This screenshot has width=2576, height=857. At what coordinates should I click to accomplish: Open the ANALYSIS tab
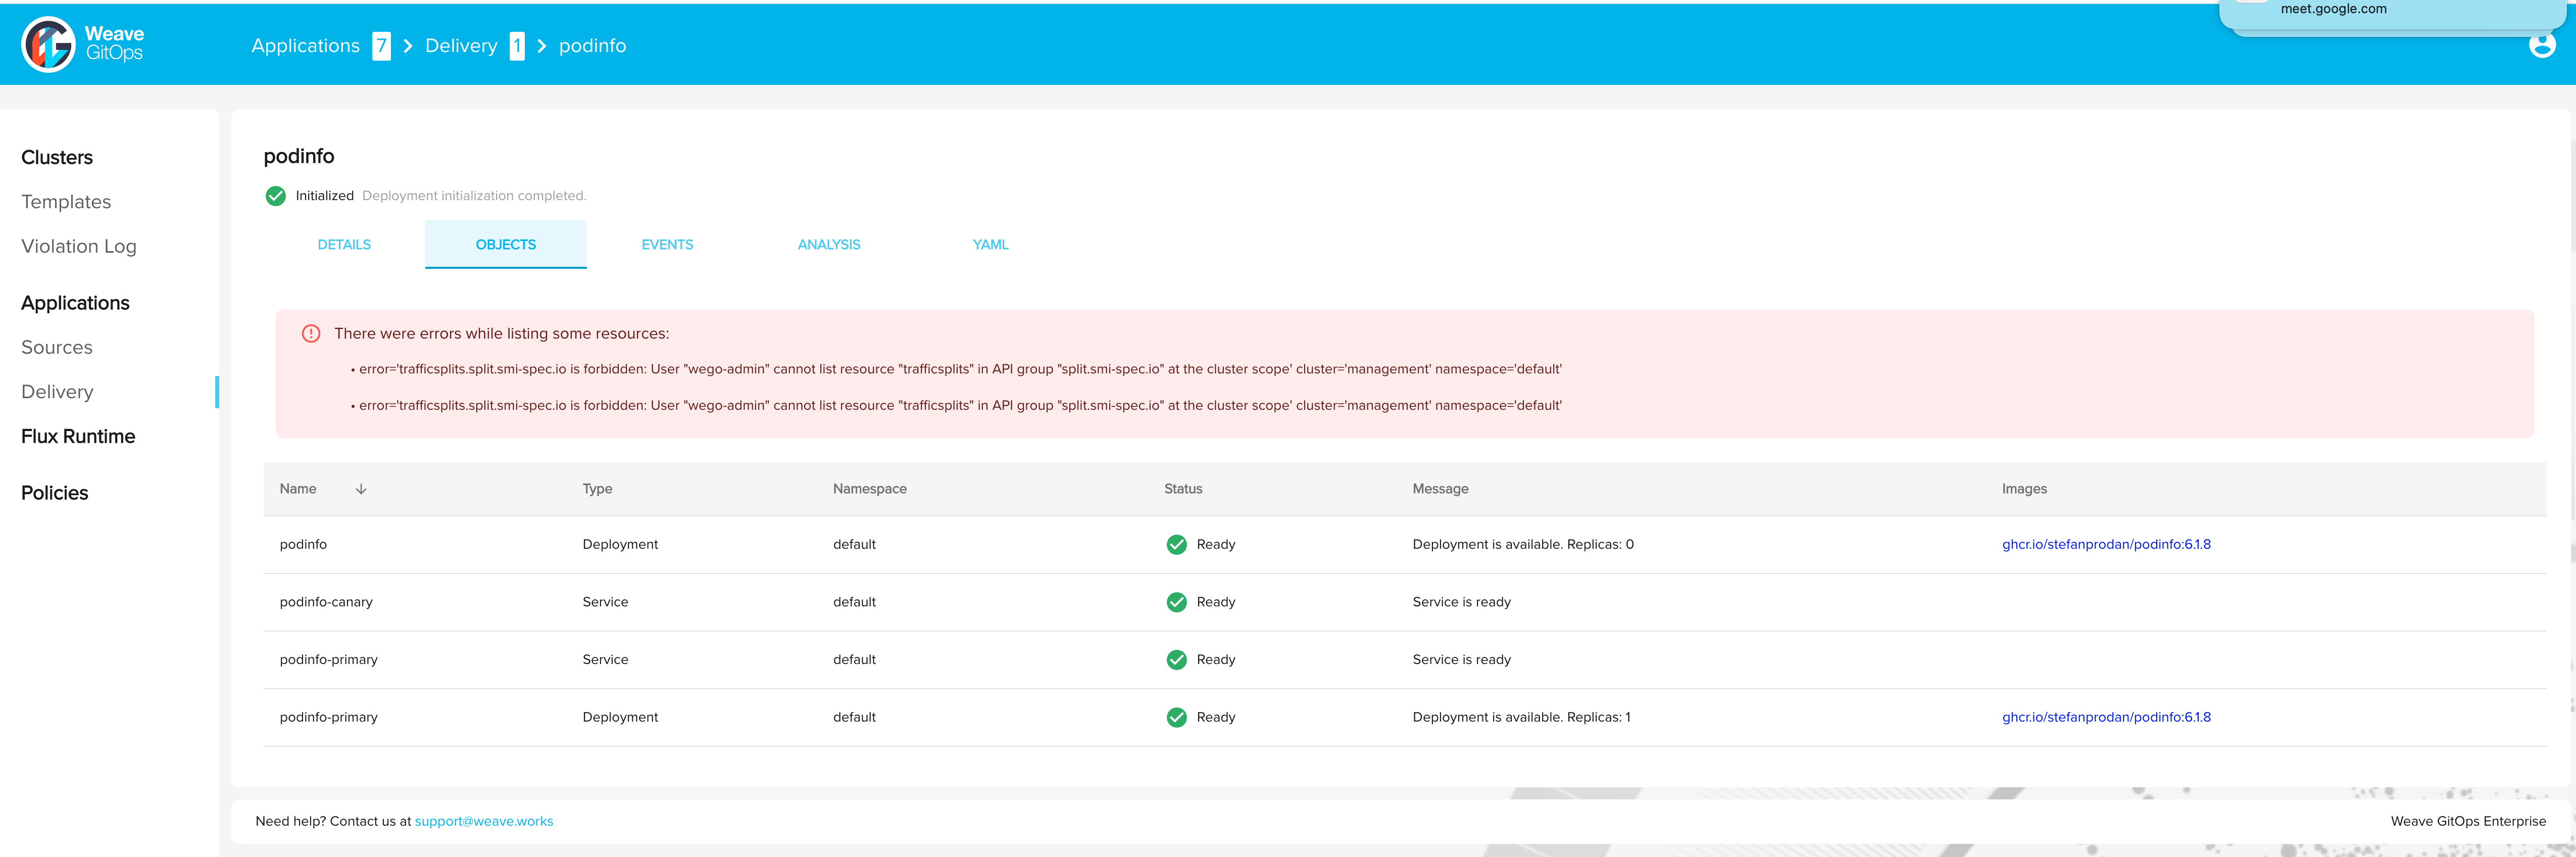click(828, 245)
